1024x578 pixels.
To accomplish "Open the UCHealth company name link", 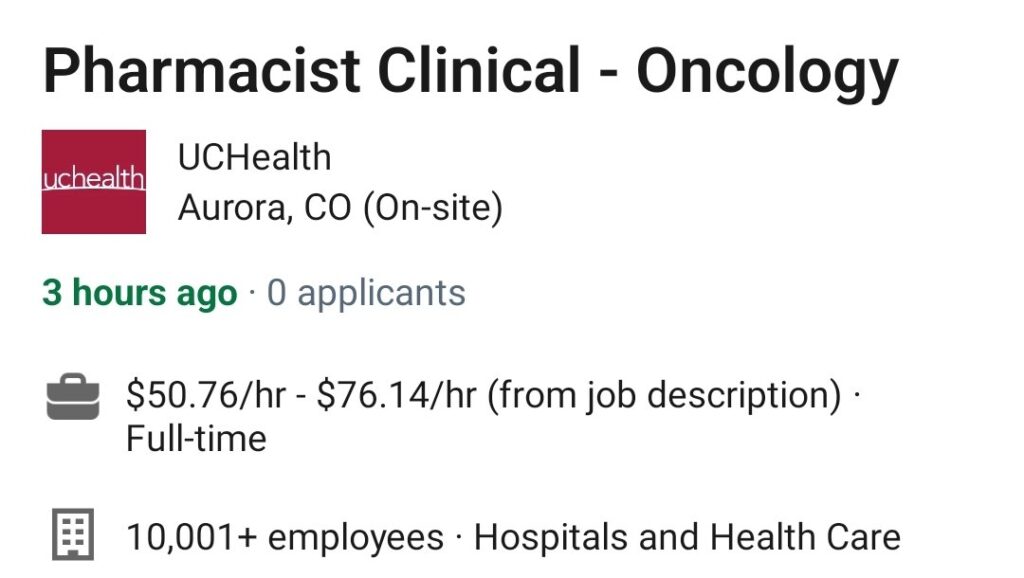I will (x=255, y=157).
